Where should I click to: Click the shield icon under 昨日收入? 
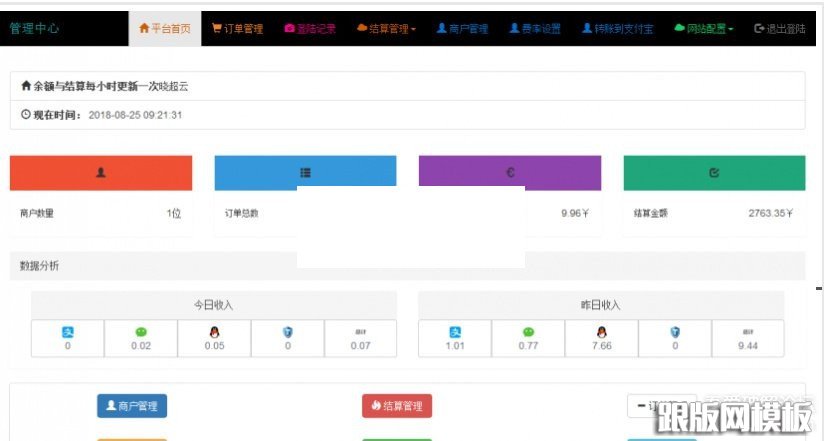[675, 332]
